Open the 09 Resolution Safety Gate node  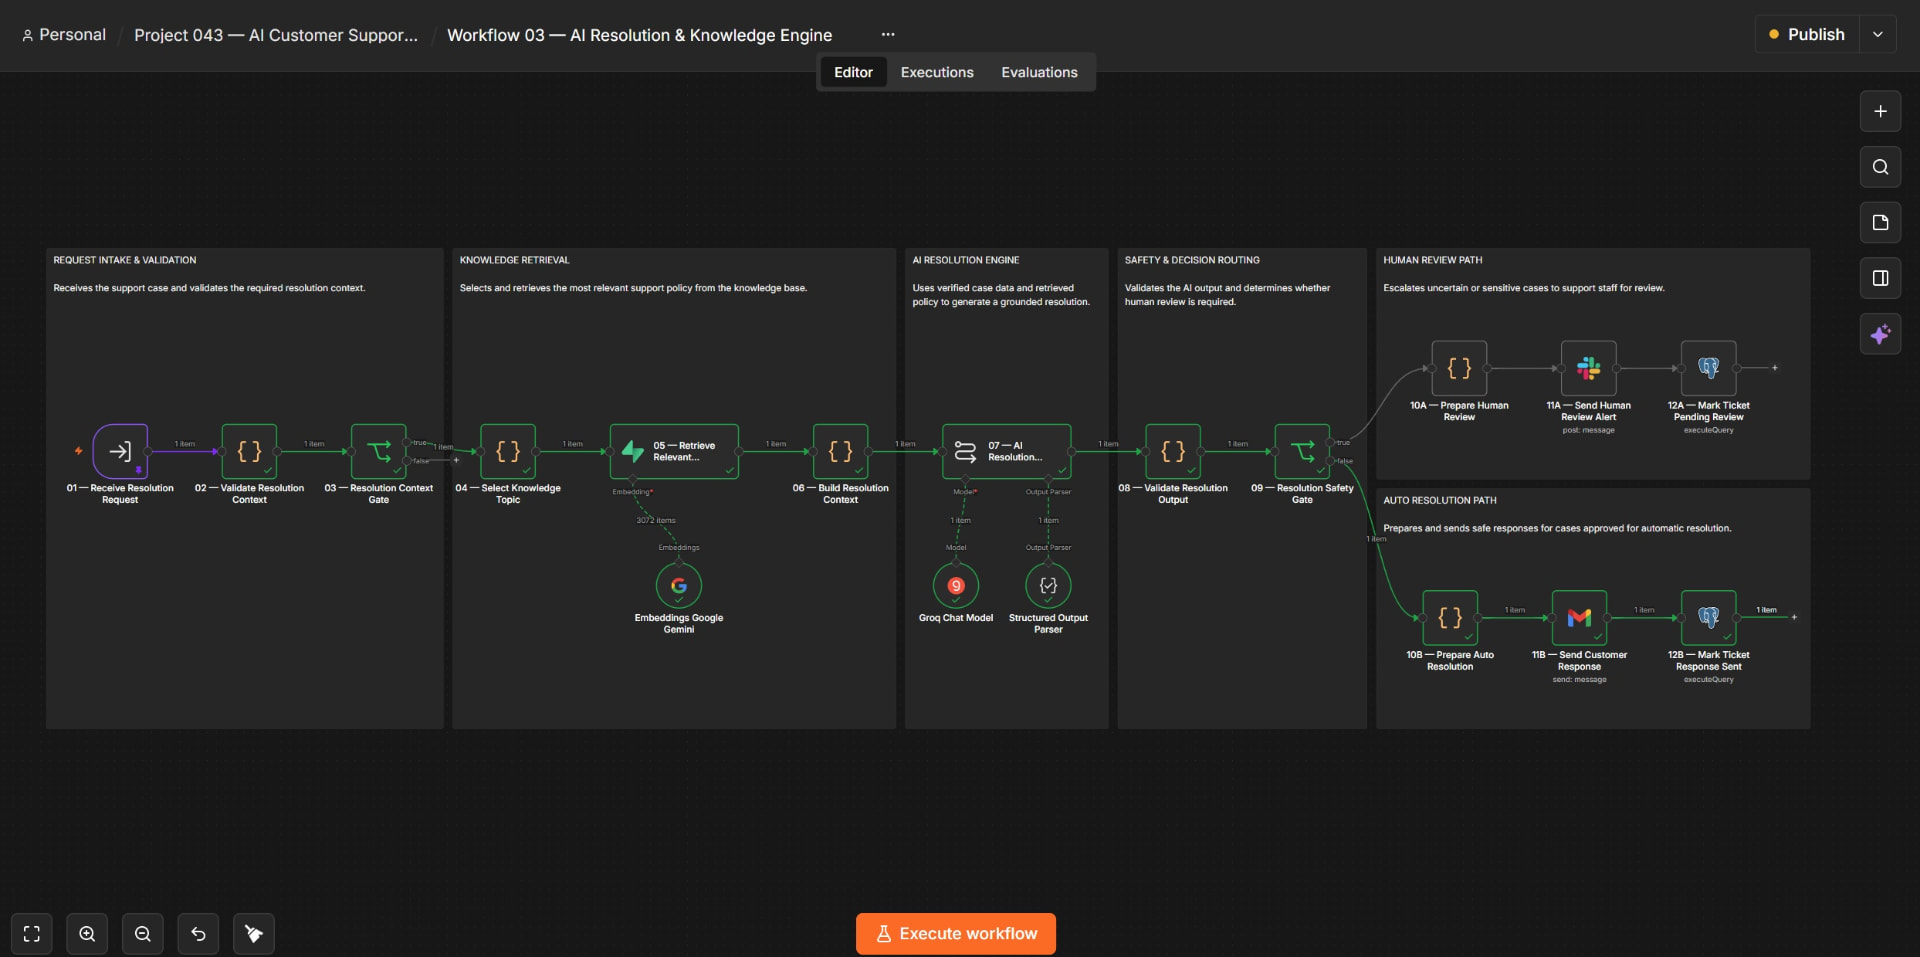point(1302,451)
